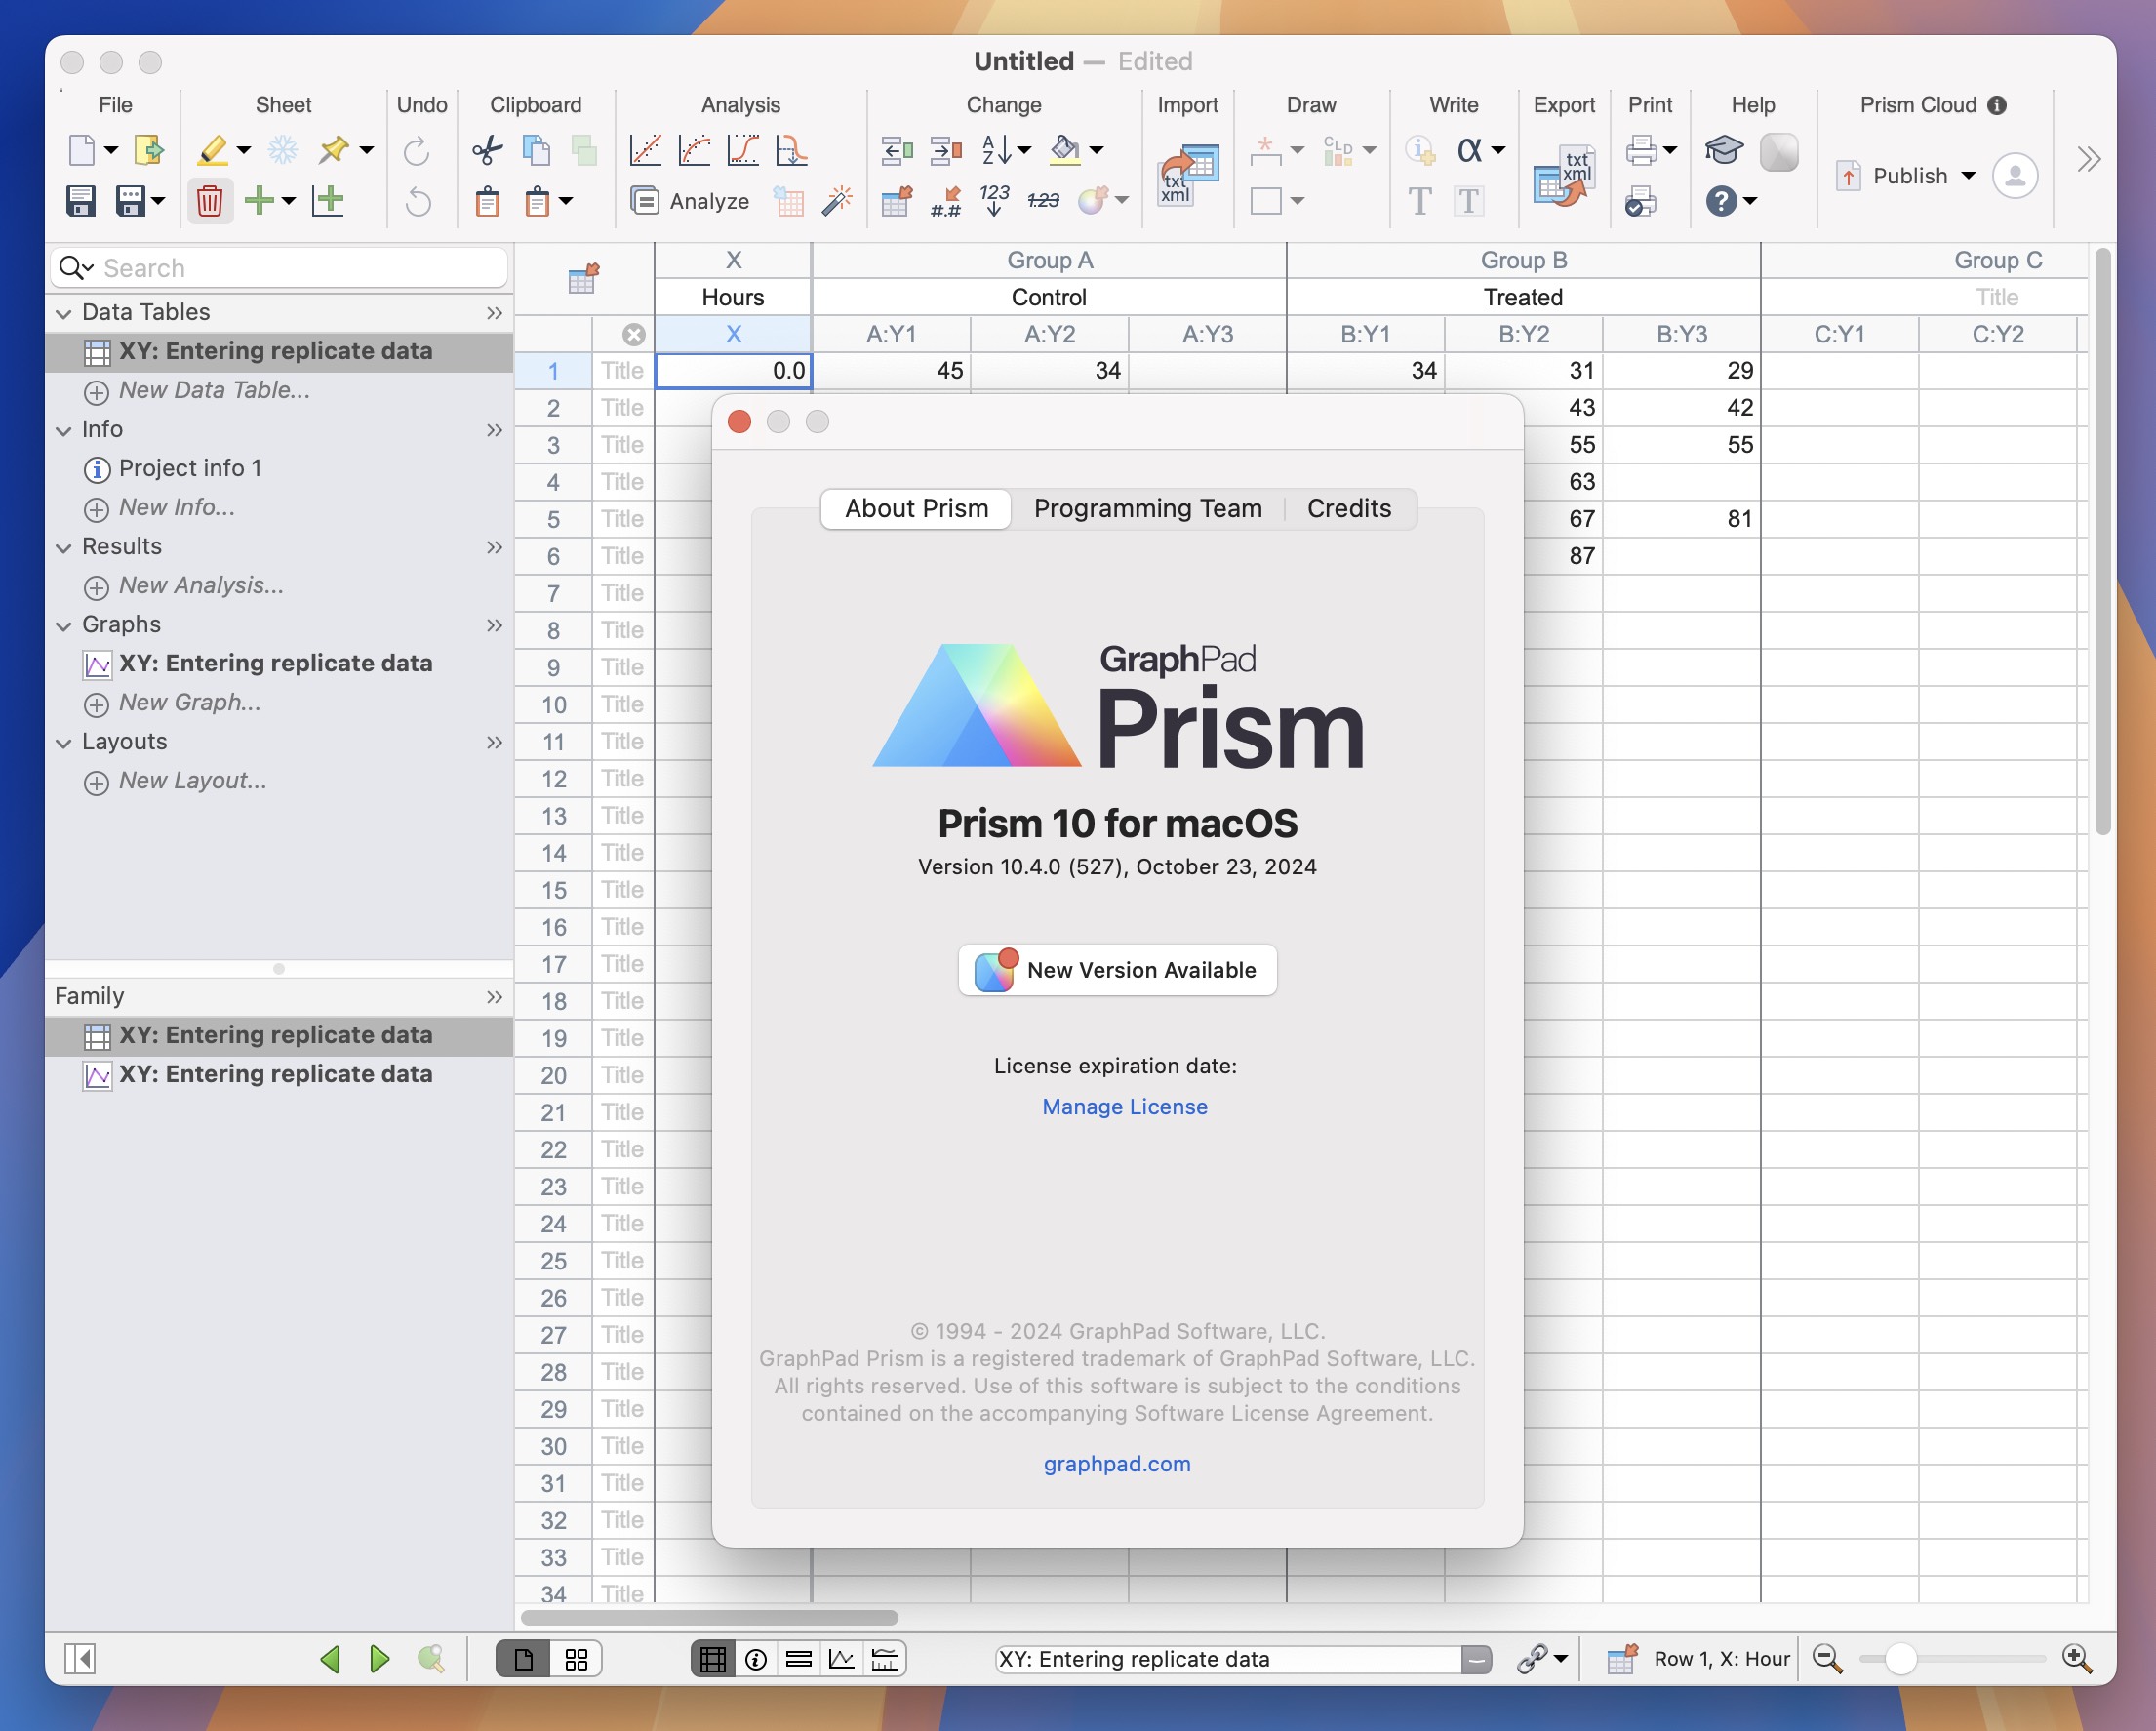
Task: Switch to the Credits tab
Action: click(x=1349, y=508)
